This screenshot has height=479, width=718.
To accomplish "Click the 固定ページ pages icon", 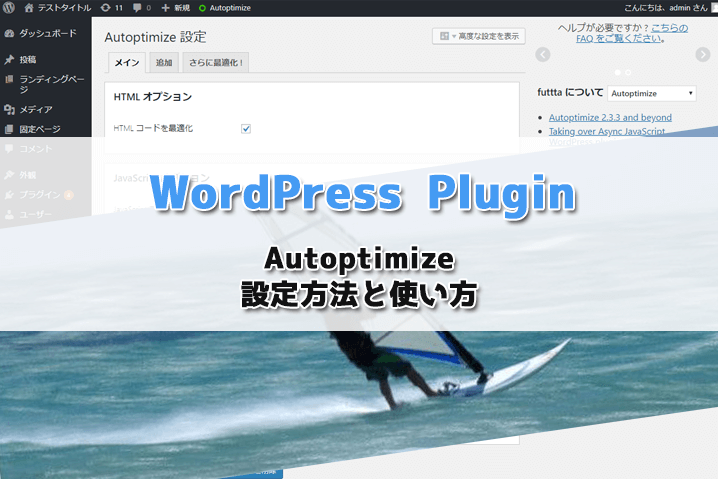I will (x=9, y=129).
